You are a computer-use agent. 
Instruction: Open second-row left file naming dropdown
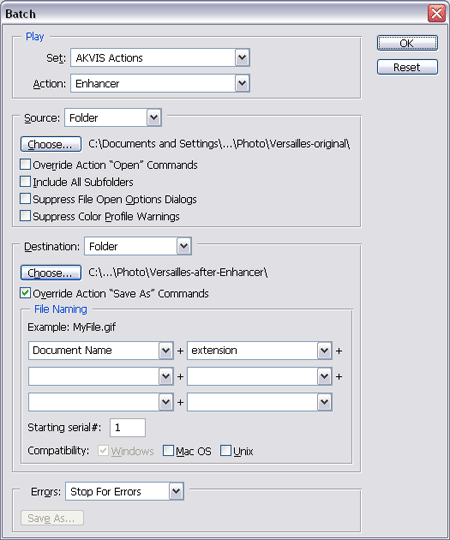click(101, 376)
